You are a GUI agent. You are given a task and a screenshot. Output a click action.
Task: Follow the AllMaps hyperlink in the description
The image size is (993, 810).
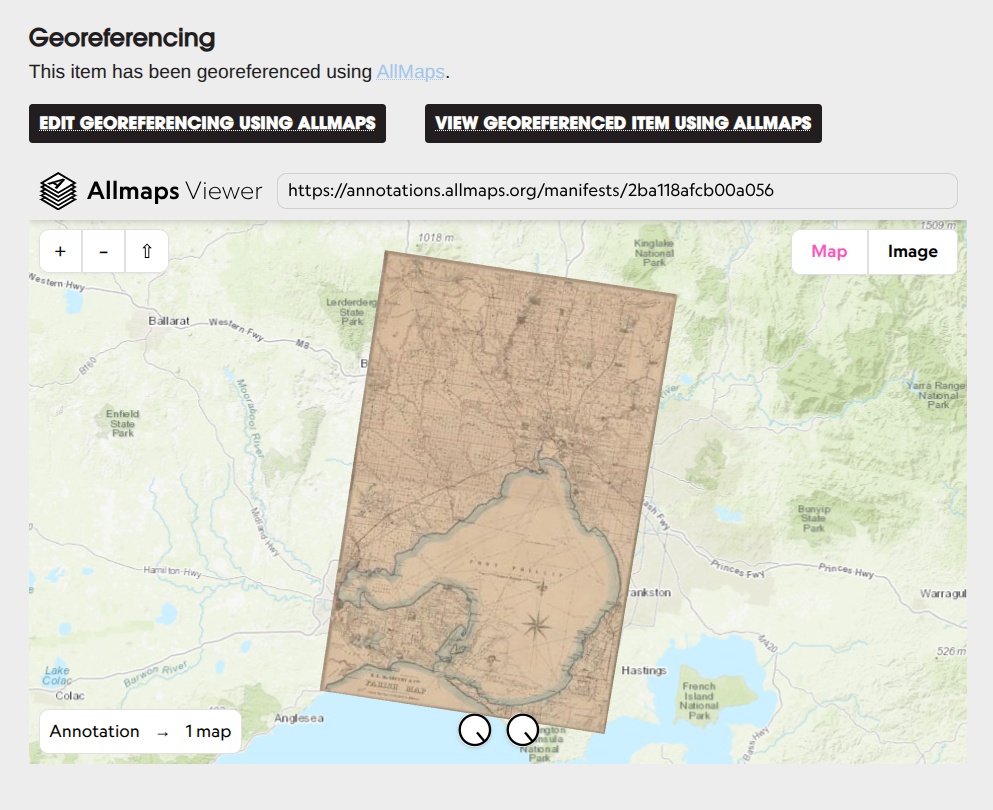(x=410, y=72)
